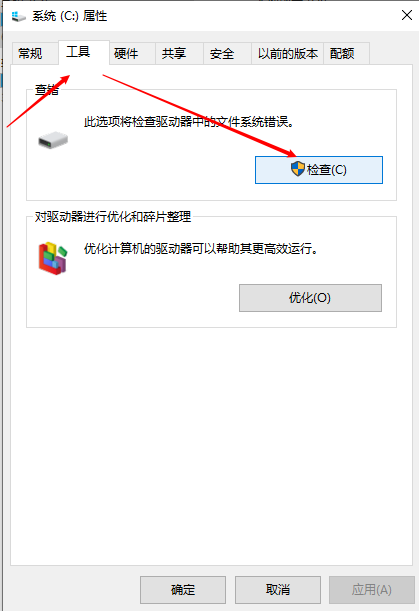419x611 pixels.
Task: Open the 硬件 tab
Action: (126, 53)
